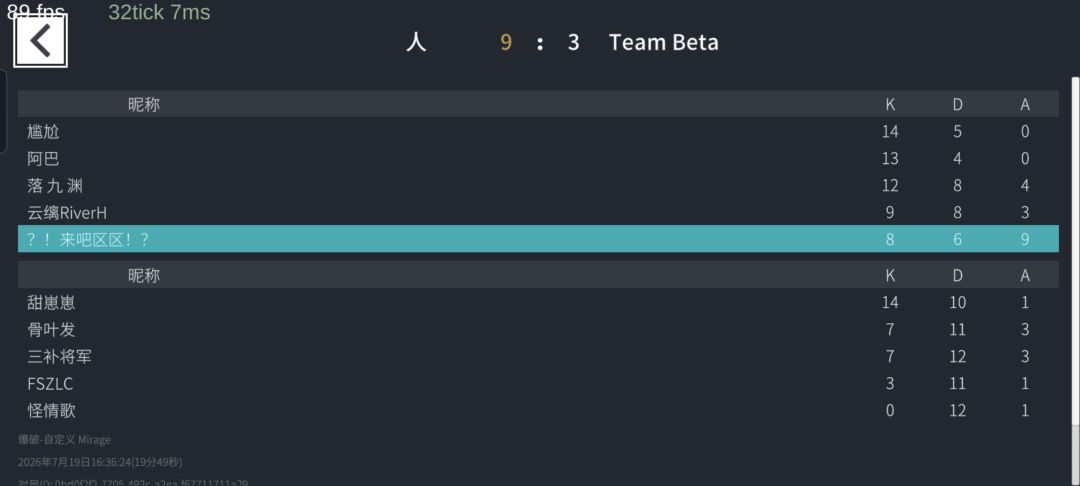The image size is (1080, 486).
Task: Click top team's D column header
Action: [957, 105]
